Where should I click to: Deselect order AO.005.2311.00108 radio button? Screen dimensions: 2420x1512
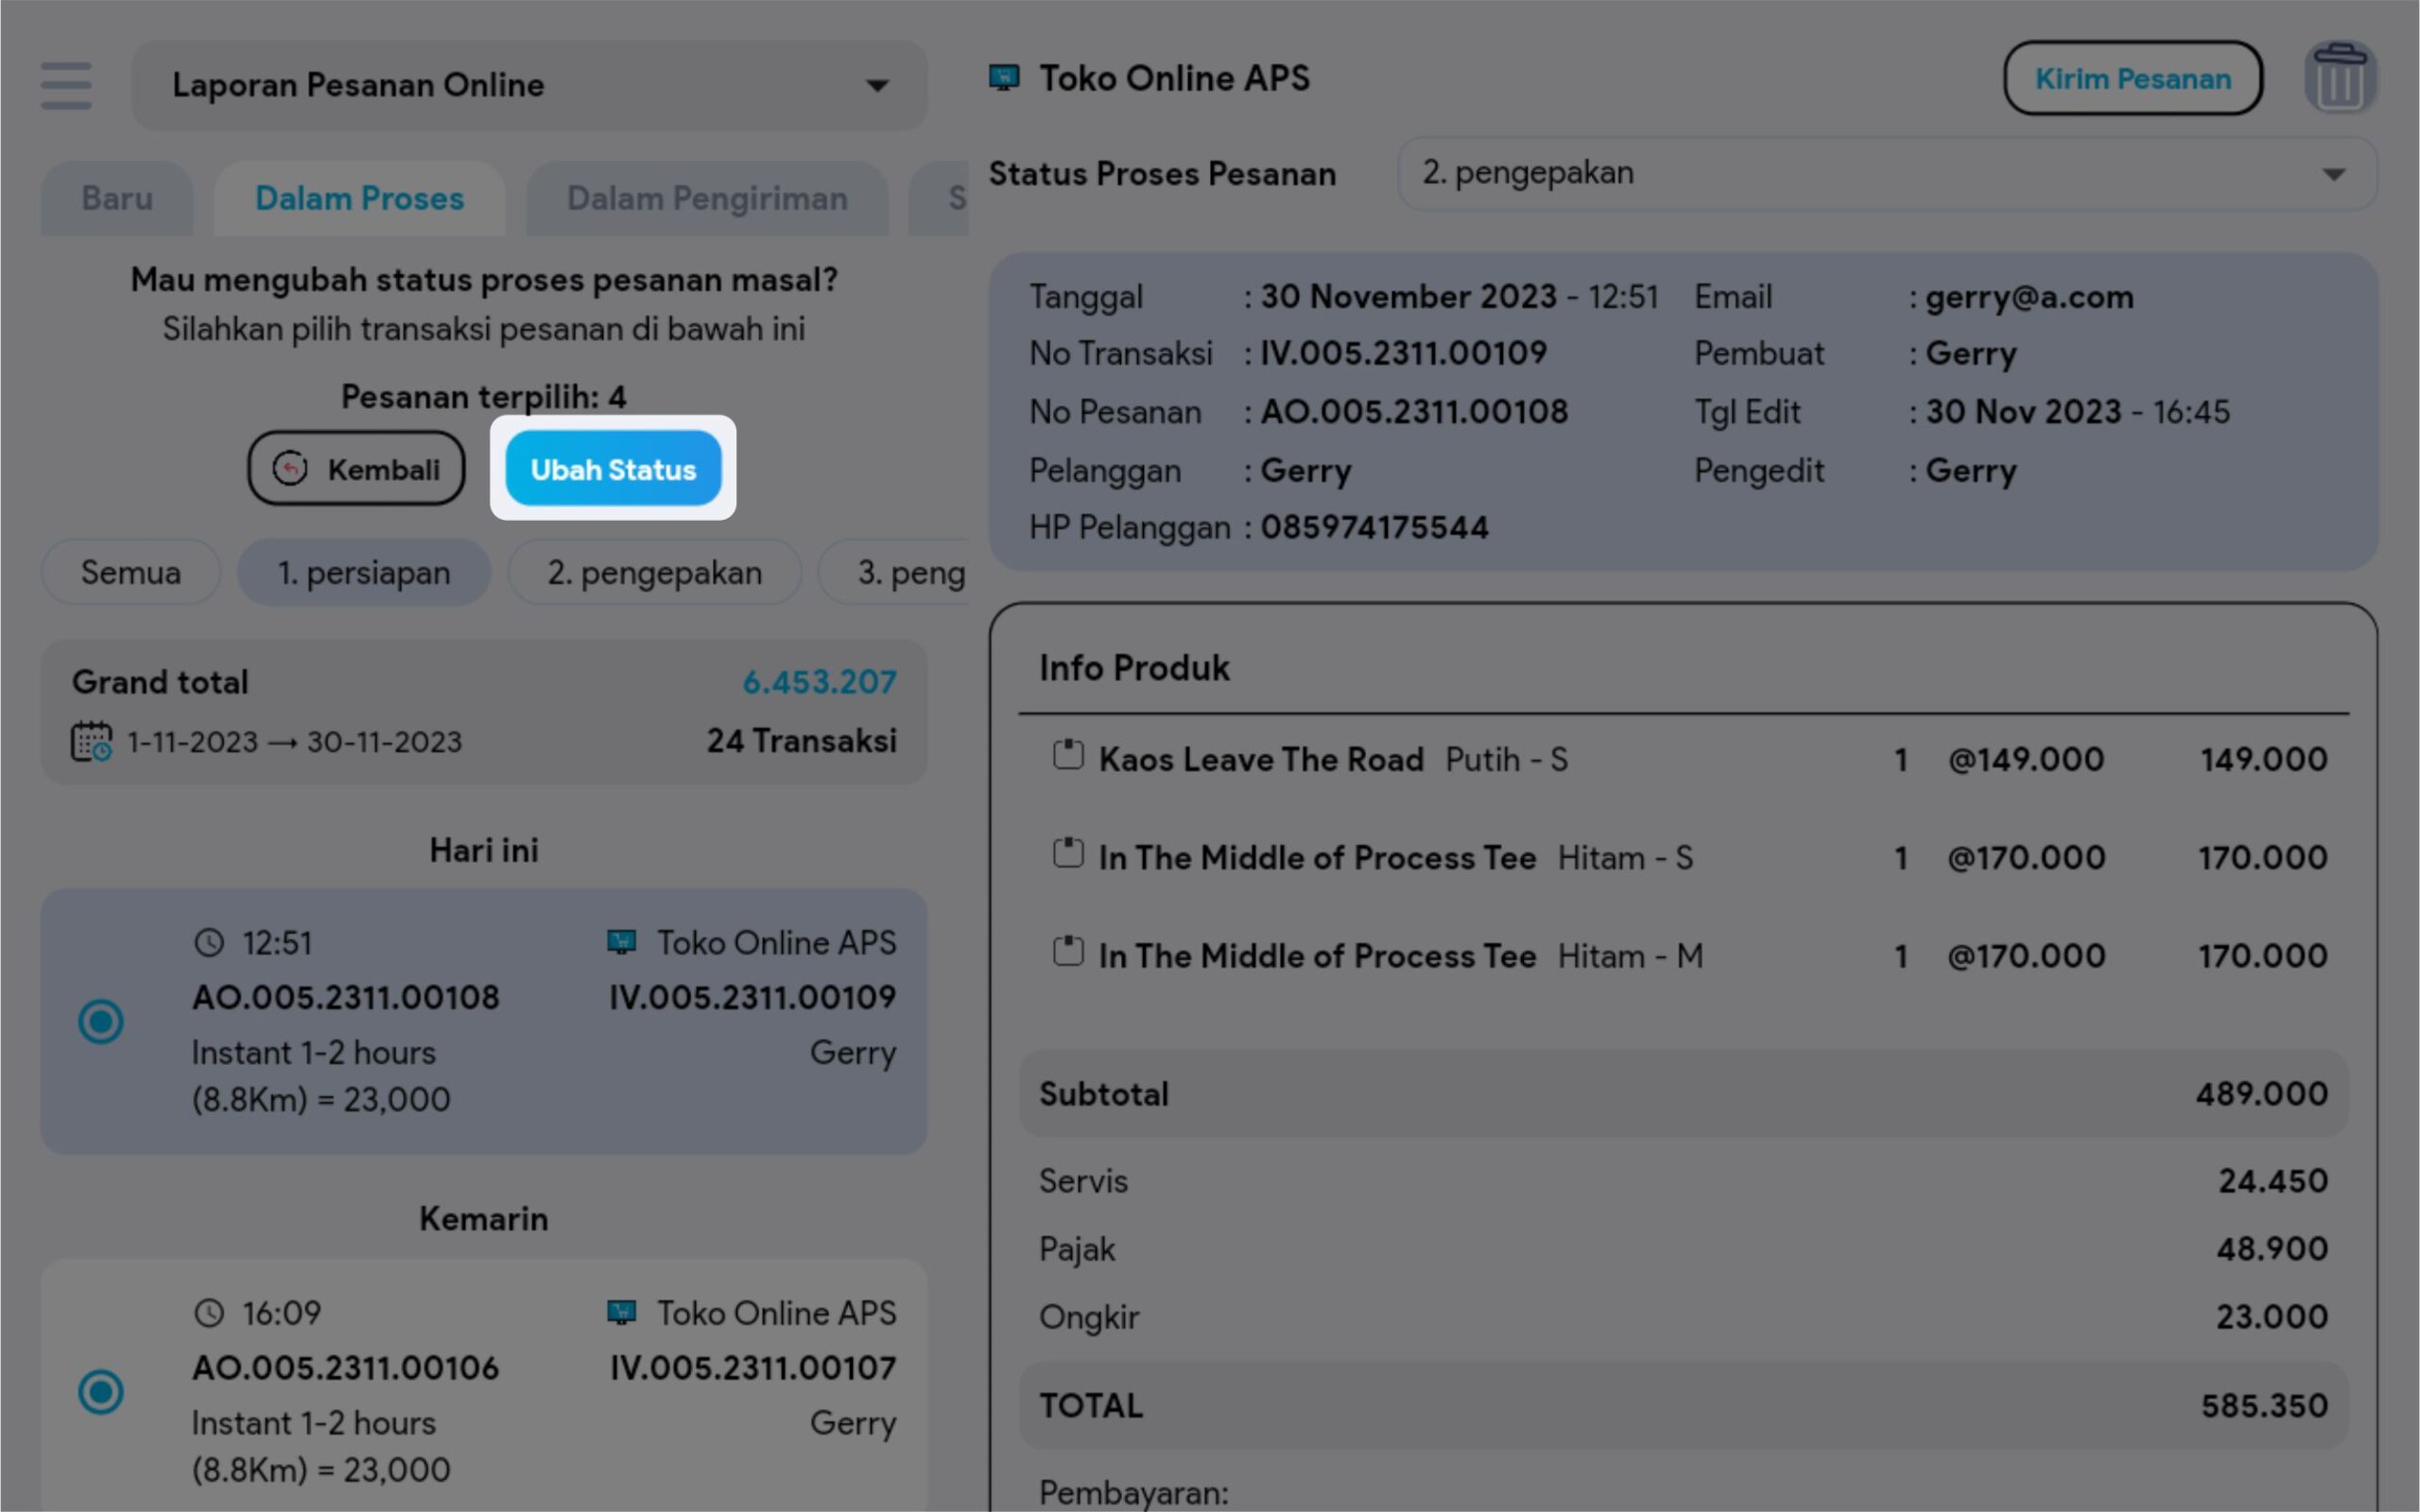click(x=101, y=1022)
